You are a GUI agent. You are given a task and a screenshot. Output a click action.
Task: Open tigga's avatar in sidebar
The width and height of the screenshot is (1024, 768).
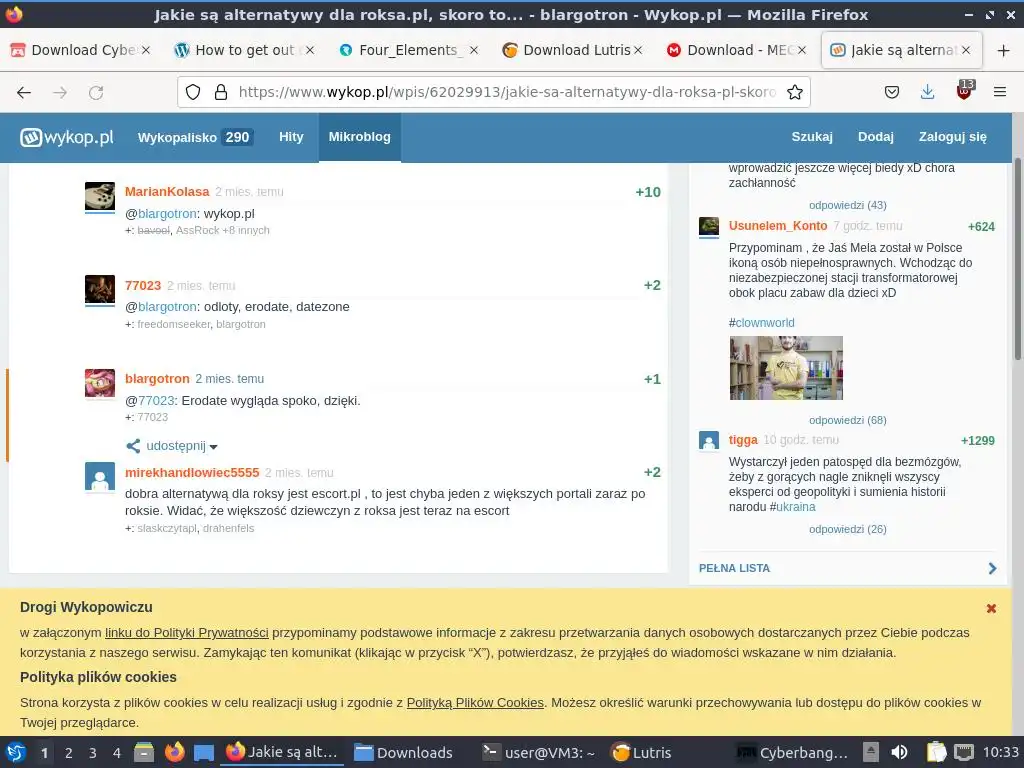[709, 441]
